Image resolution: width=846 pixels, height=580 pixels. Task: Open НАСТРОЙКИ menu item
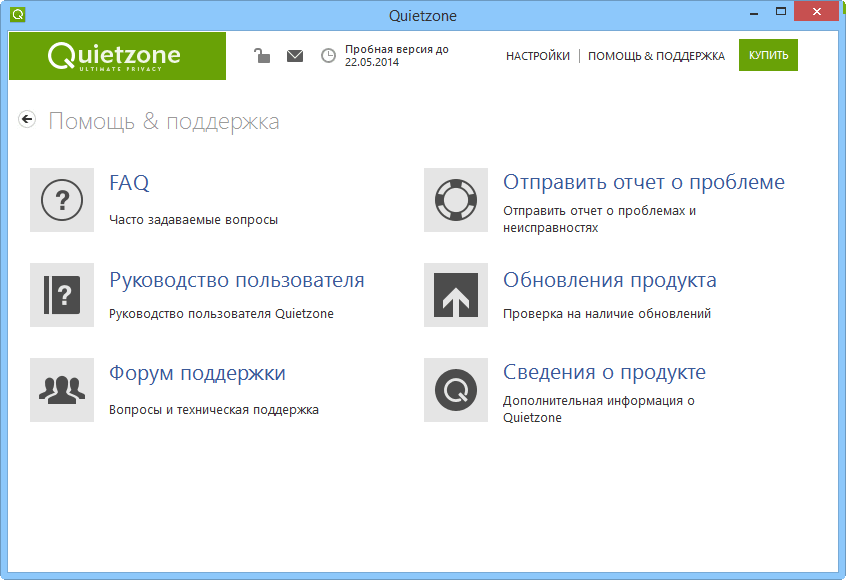click(x=538, y=56)
